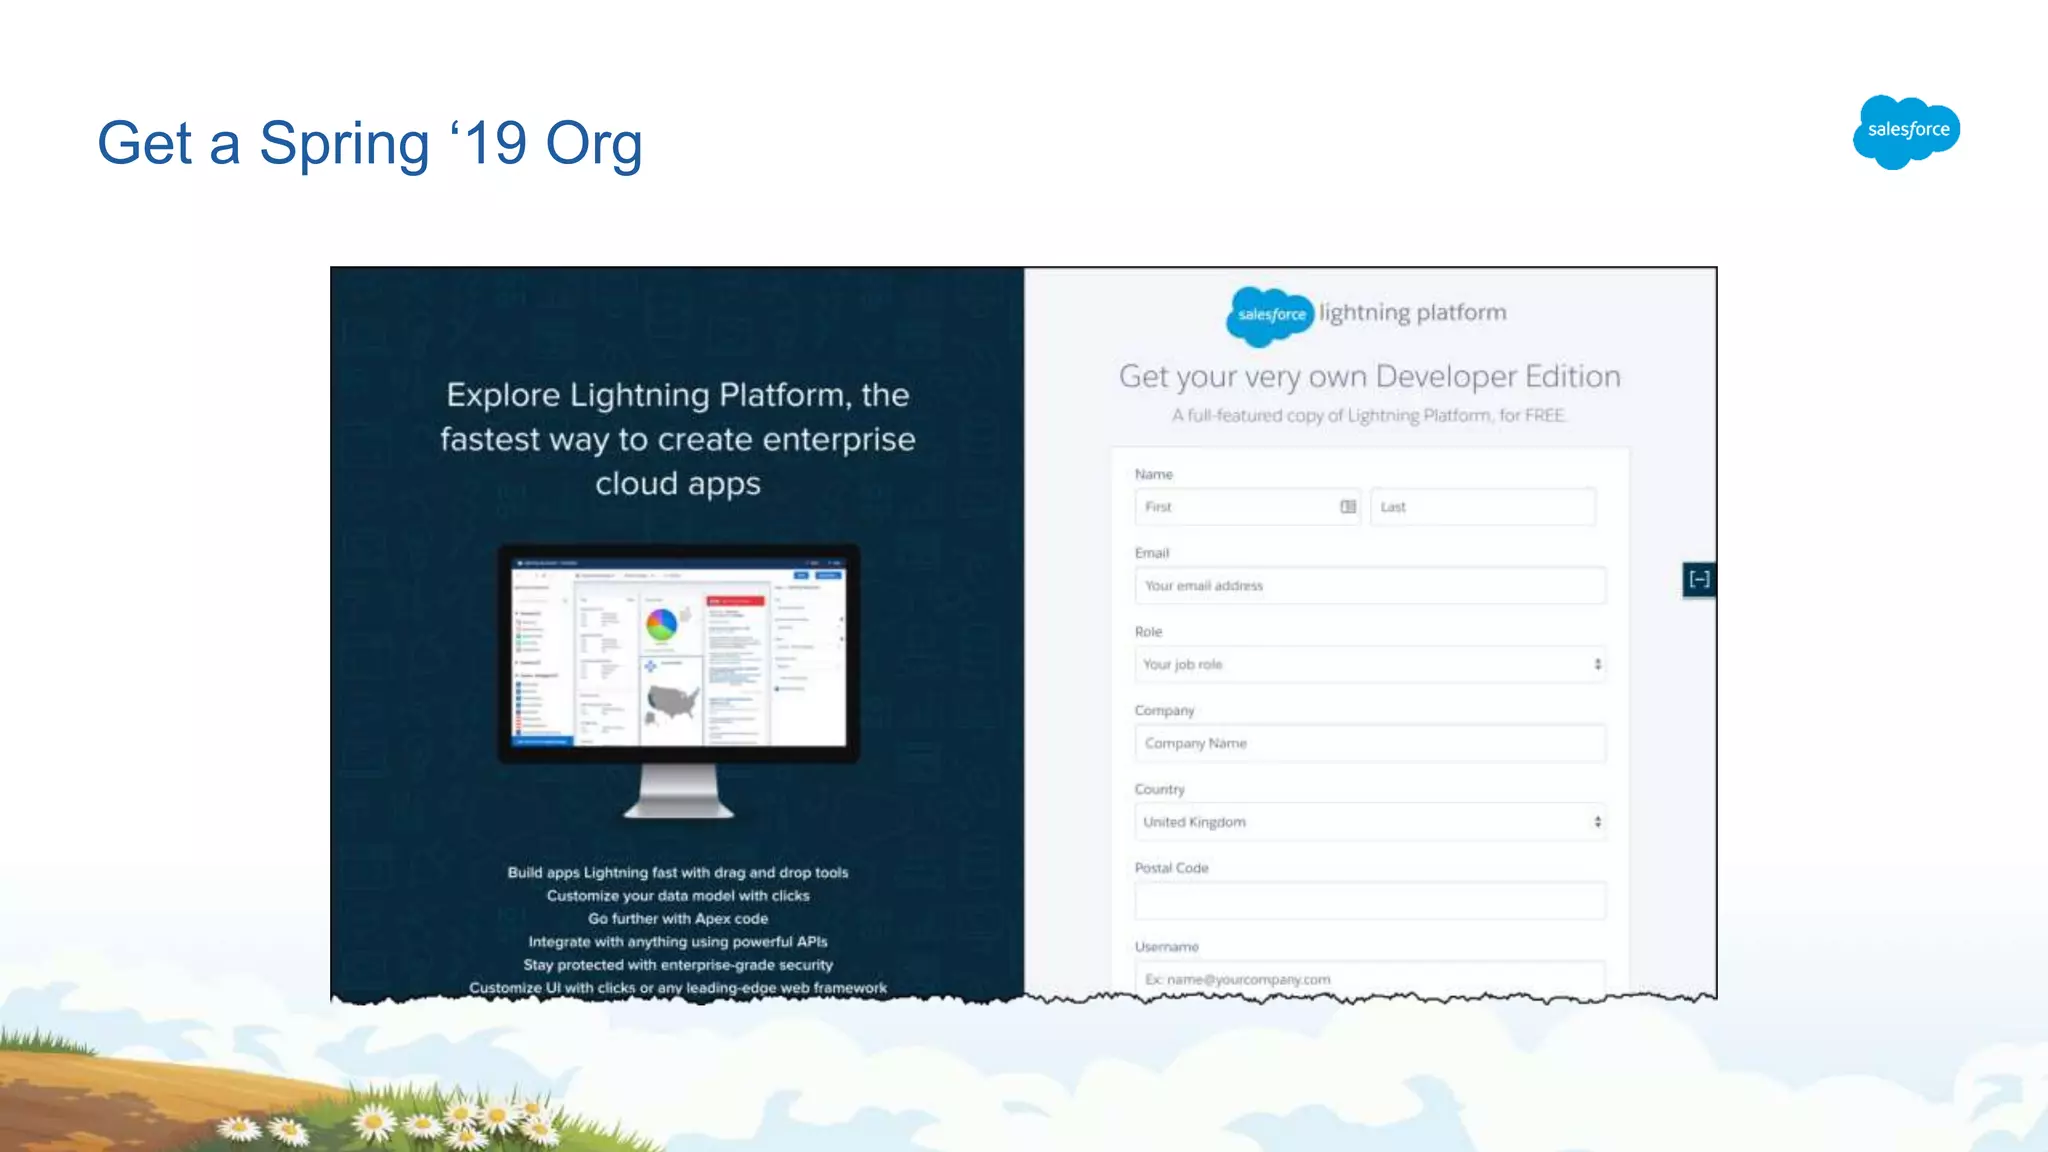Click the Company Name text box
The image size is (2048, 1152).
tap(1370, 744)
